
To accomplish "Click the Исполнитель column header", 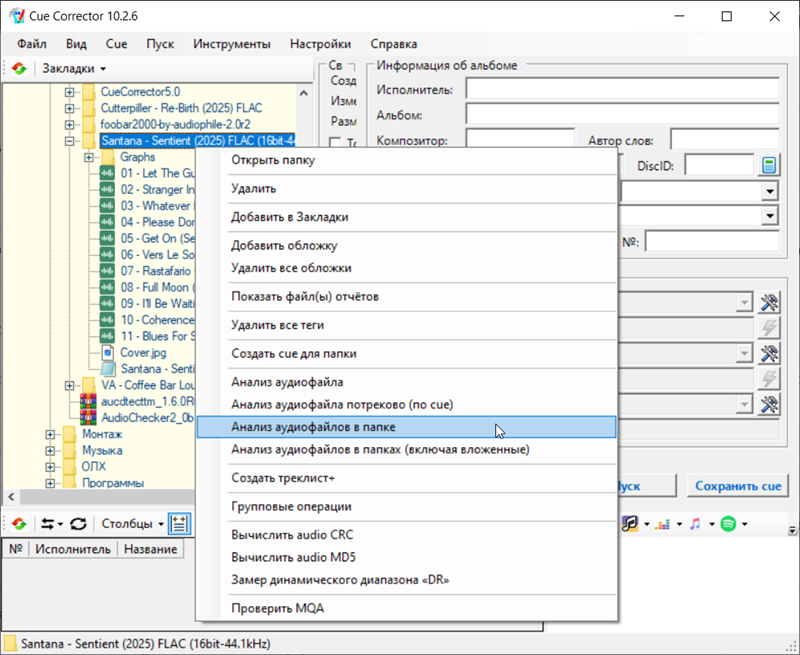I will tap(73, 549).
